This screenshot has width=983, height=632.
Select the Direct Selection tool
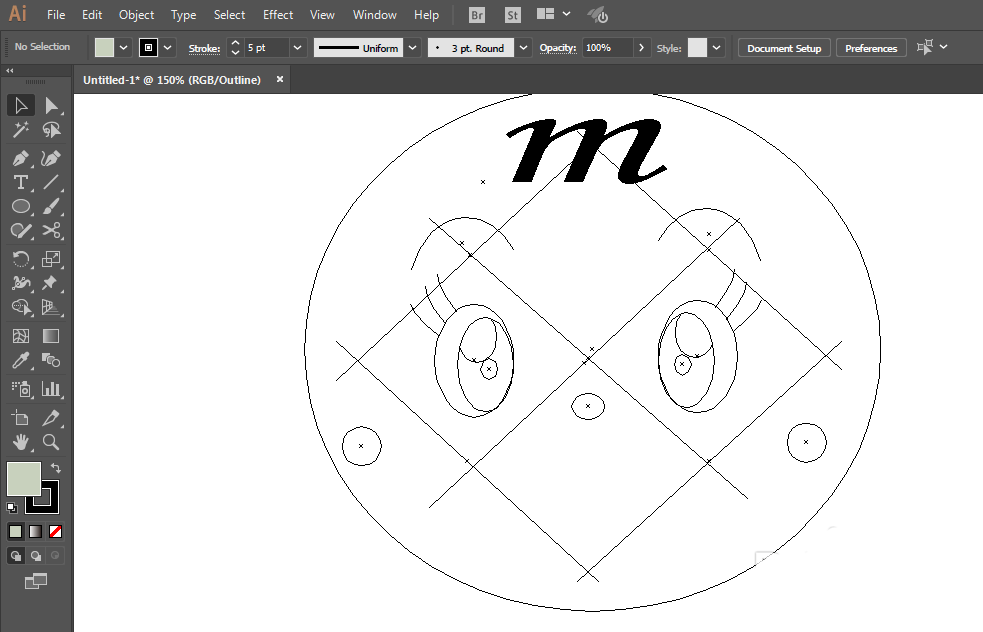[51, 106]
